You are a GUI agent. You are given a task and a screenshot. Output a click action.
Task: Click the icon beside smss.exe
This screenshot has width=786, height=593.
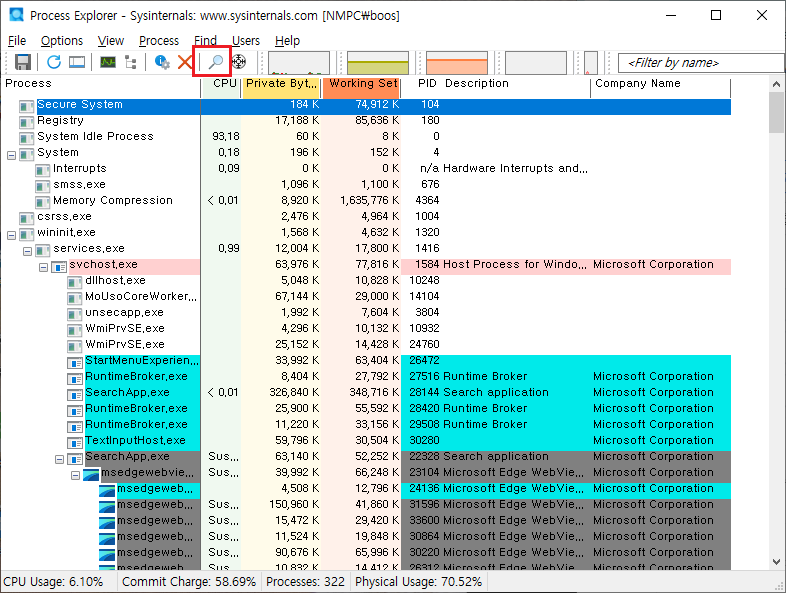pyautogui.click(x=43, y=186)
